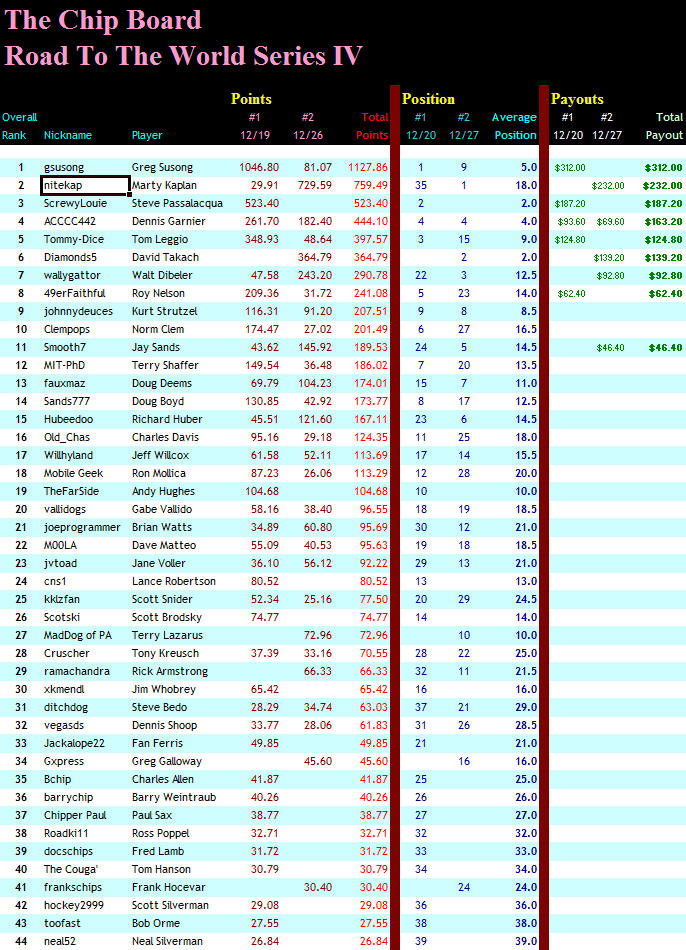Screen dimensions: 686x950
Task: Click nickname vegasds
Action: click(x=64, y=725)
